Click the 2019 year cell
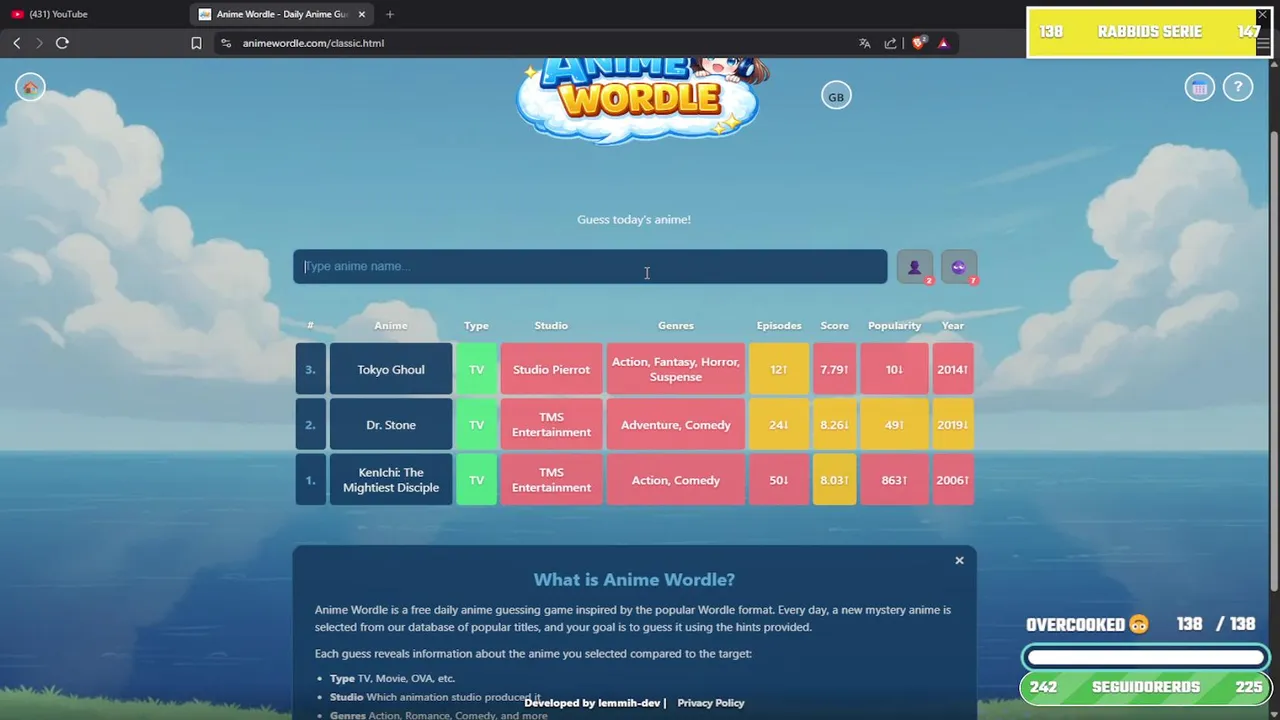Viewport: 1280px width, 720px height. 953,425
